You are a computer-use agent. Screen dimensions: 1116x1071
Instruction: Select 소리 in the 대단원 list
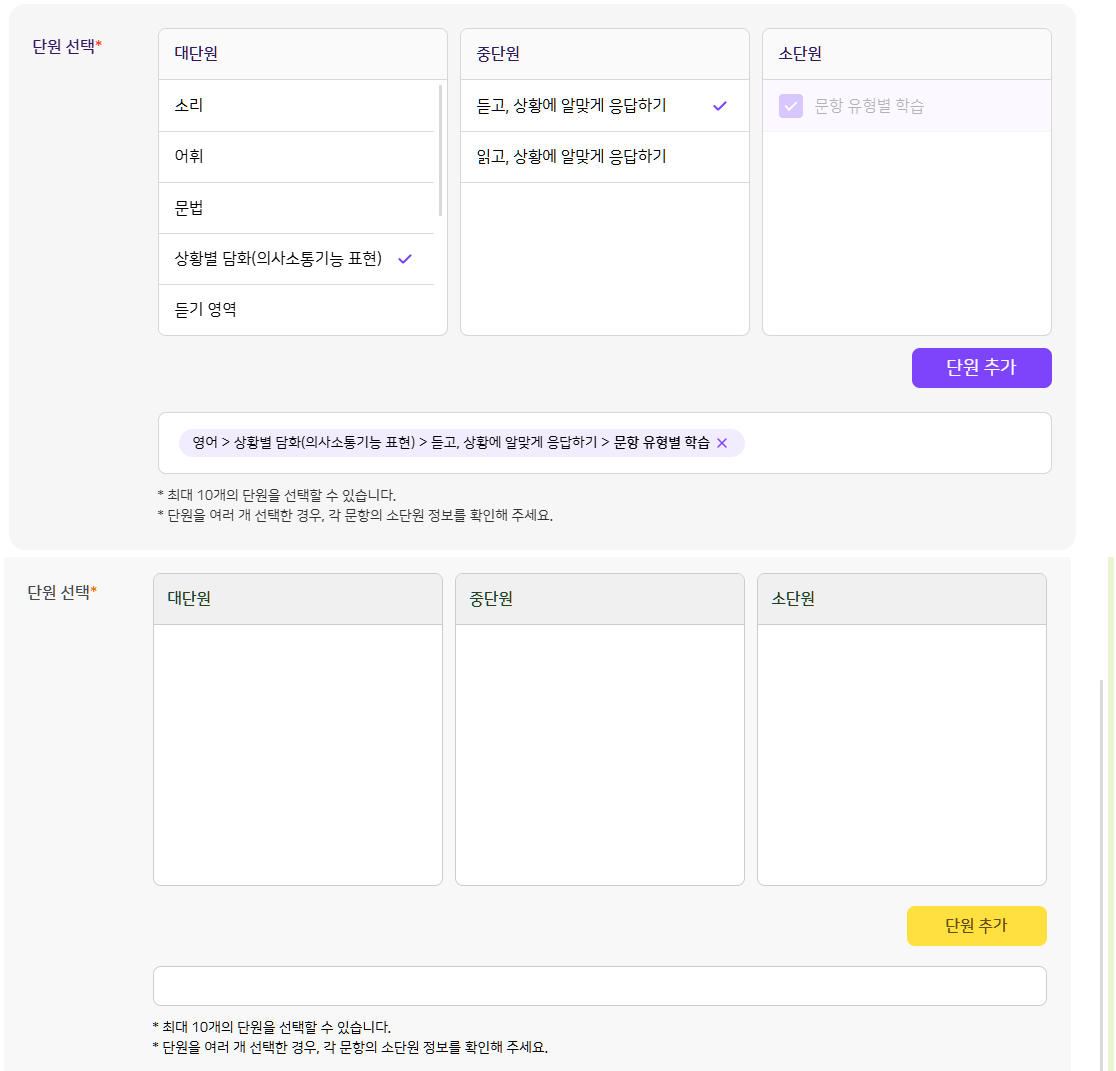296,106
